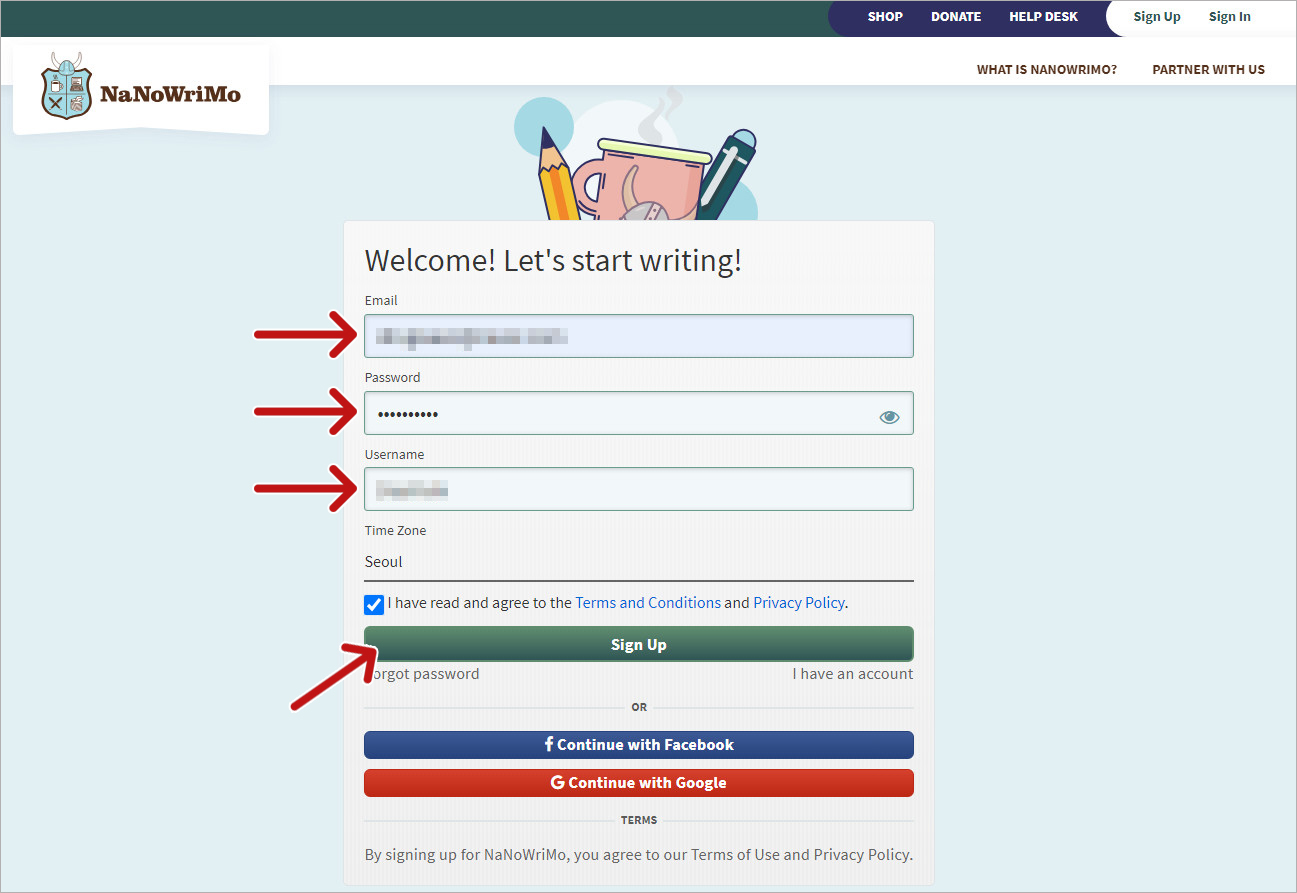The height and width of the screenshot is (893, 1297).
Task: Uncheck the terms agreement checkbox
Action: pyautogui.click(x=374, y=605)
